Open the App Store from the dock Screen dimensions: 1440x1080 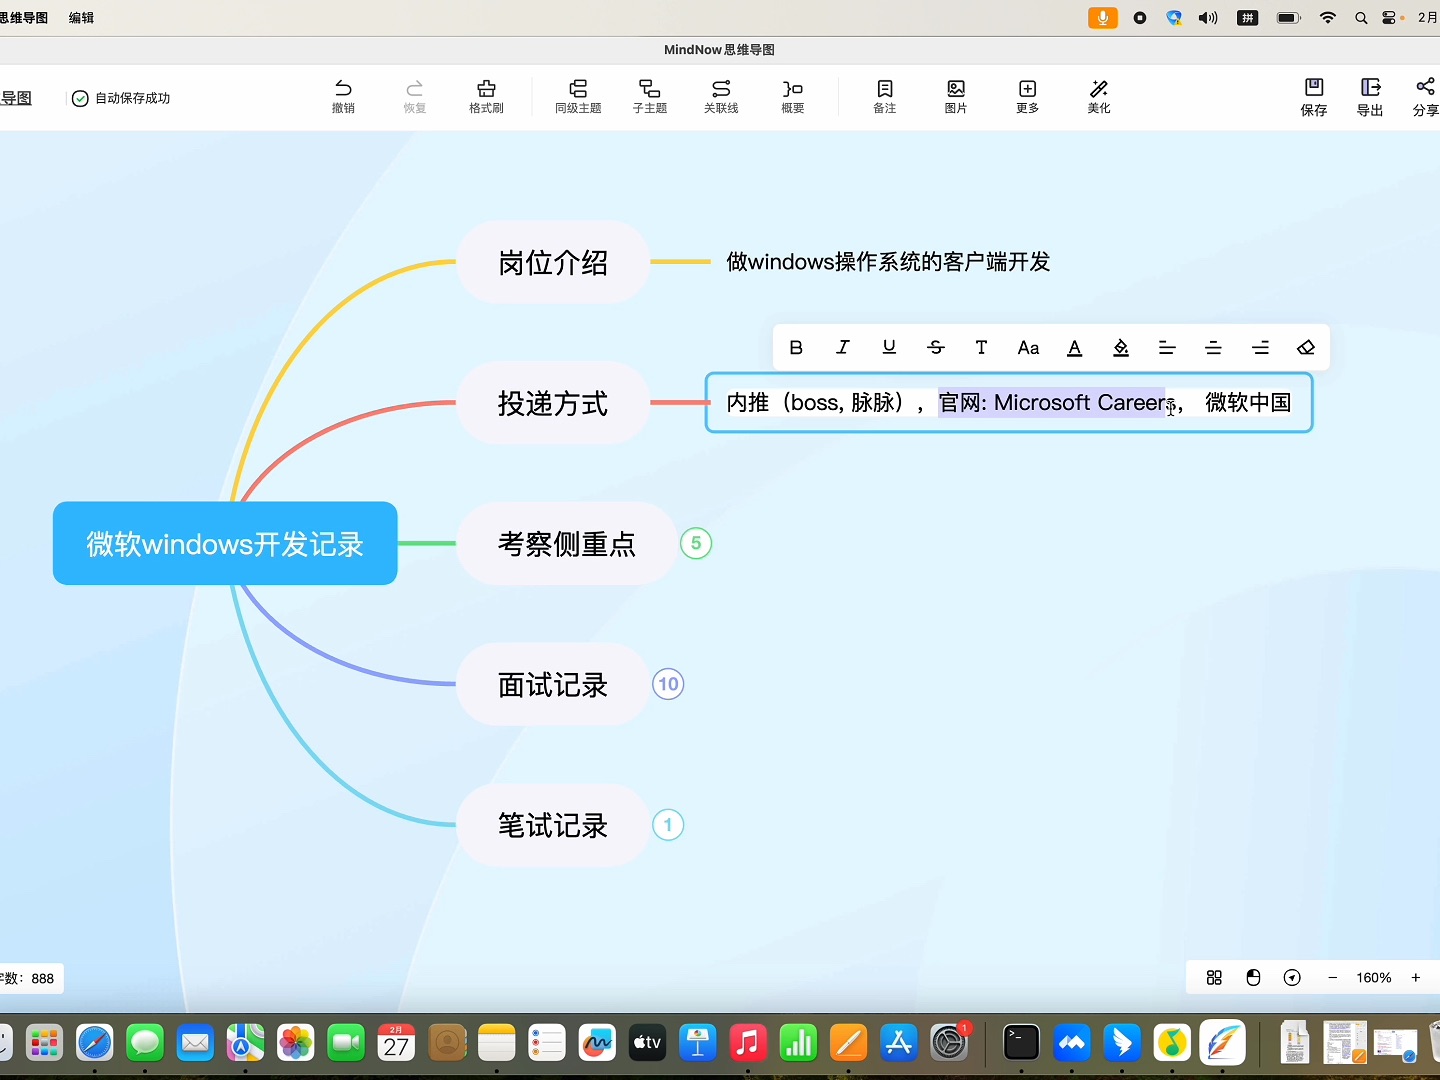pos(899,1043)
